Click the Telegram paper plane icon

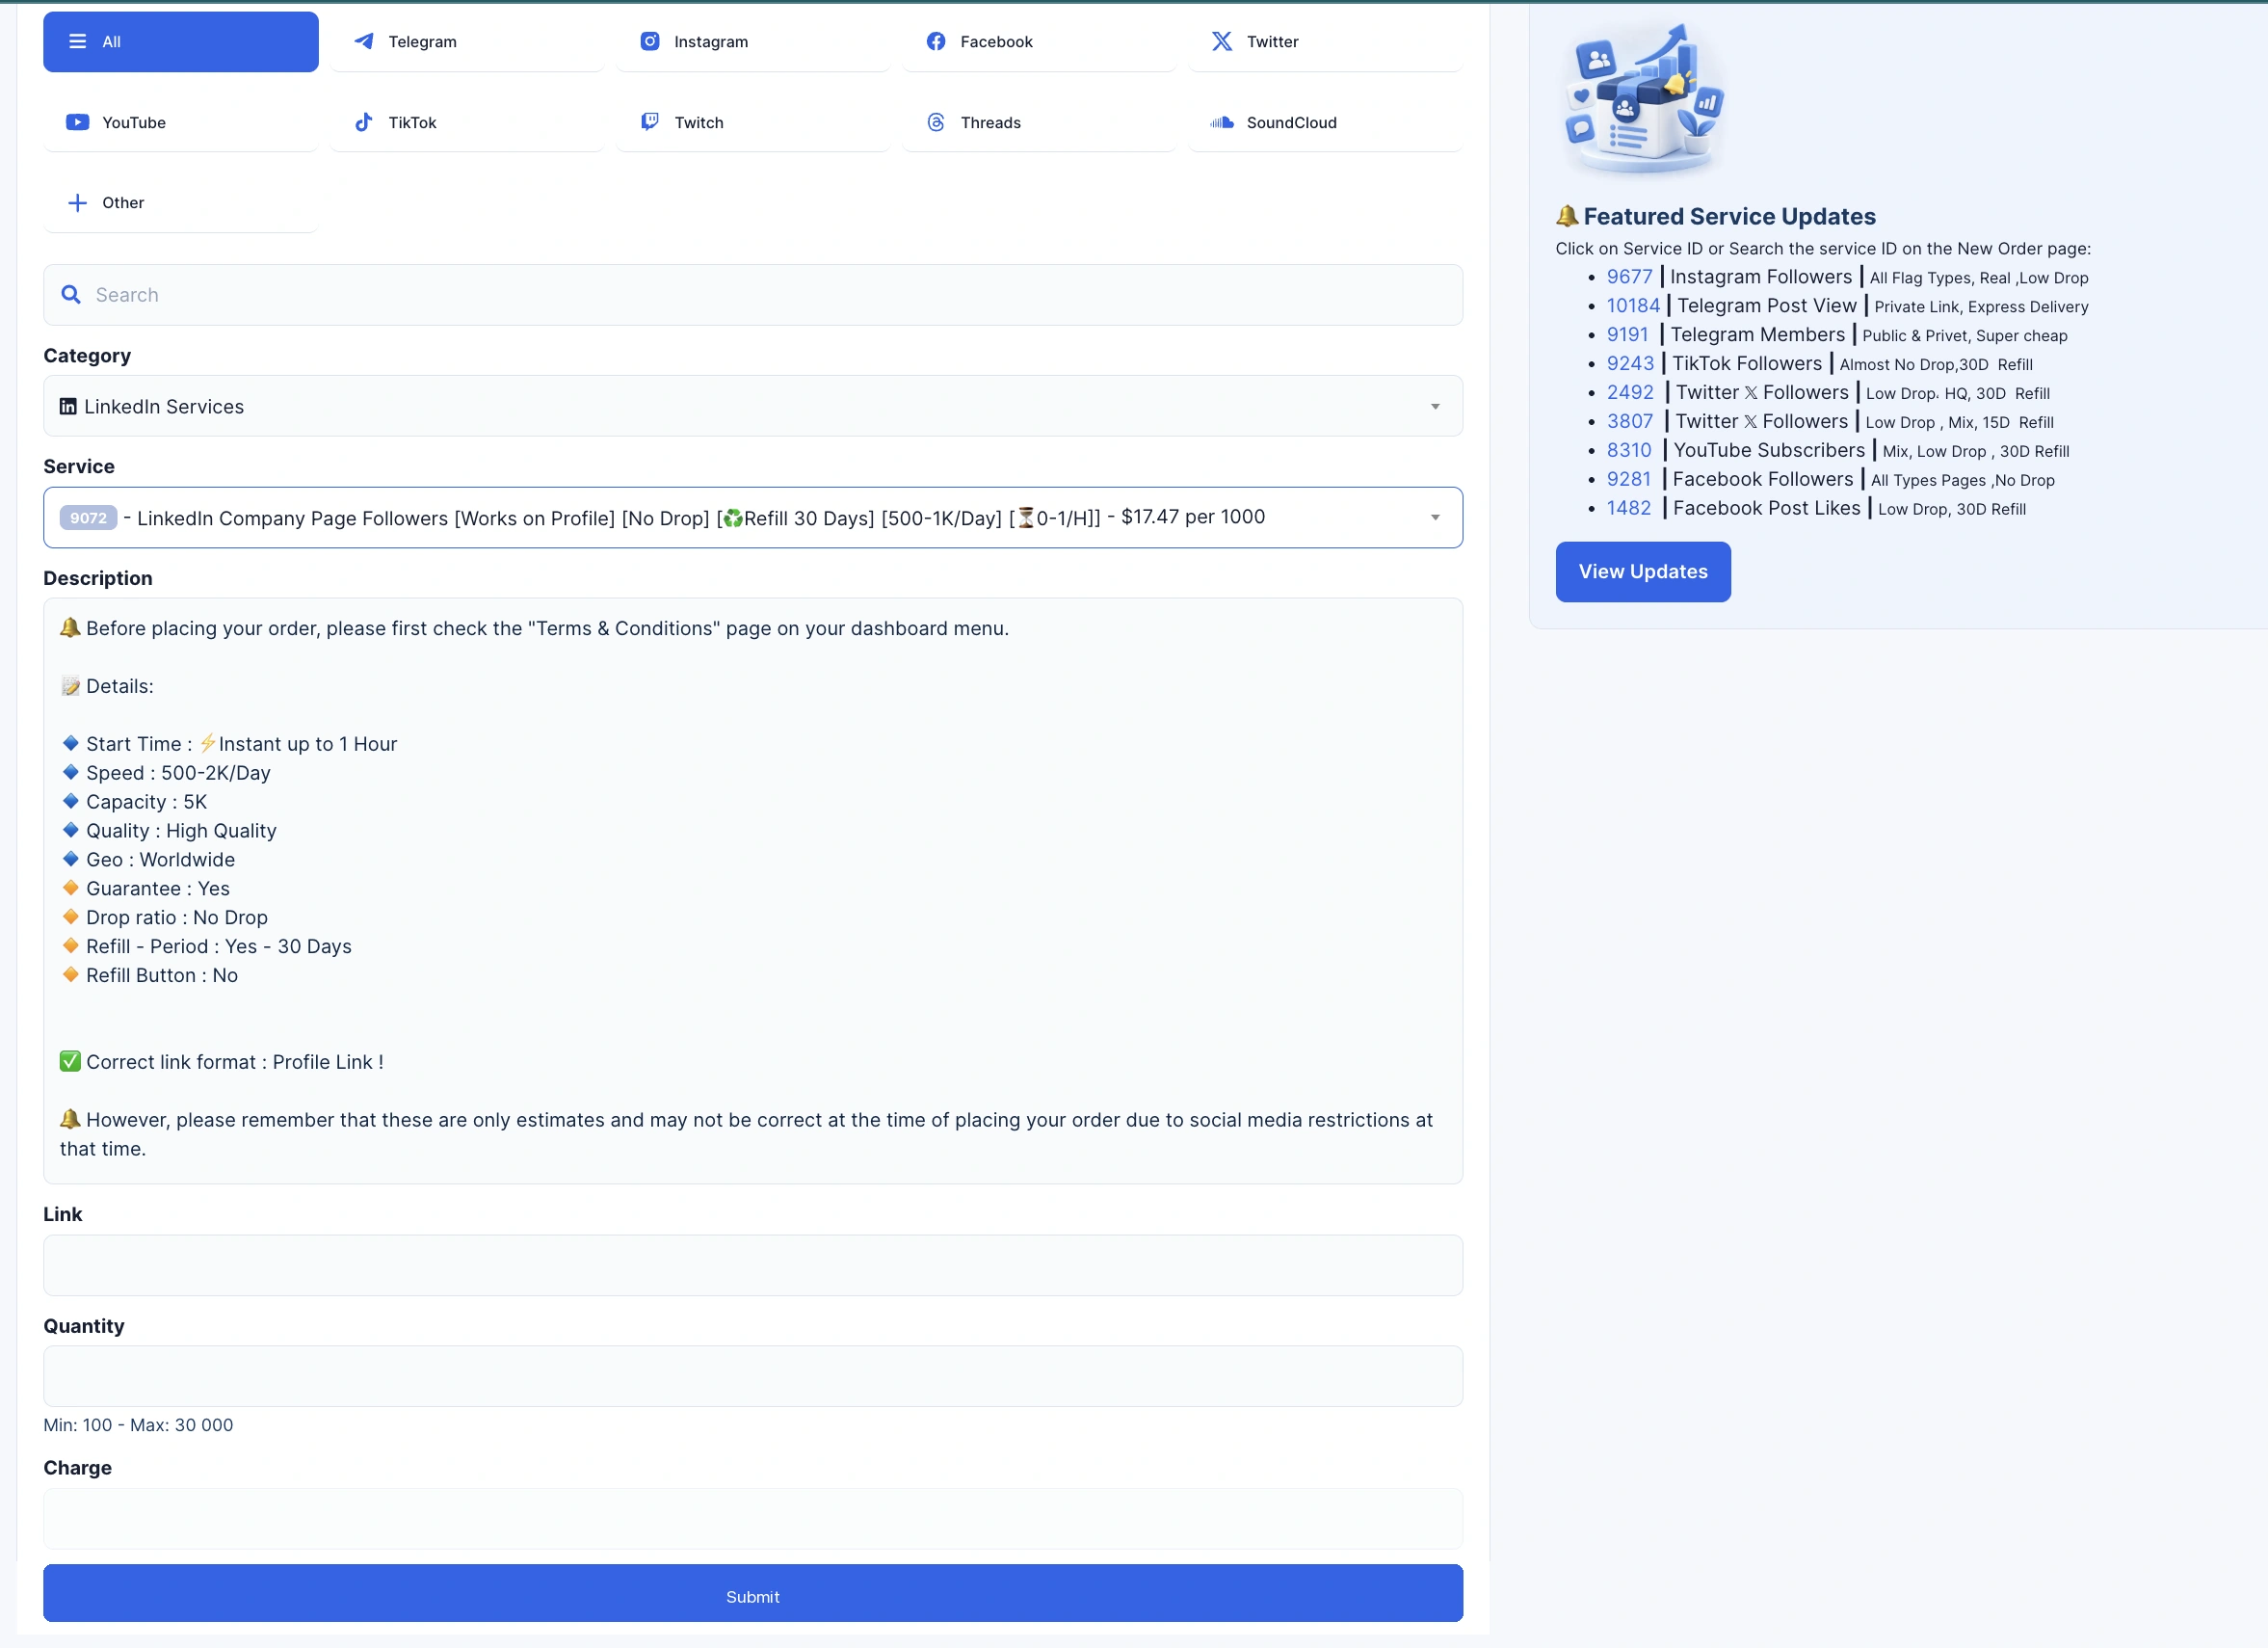tap(364, 41)
